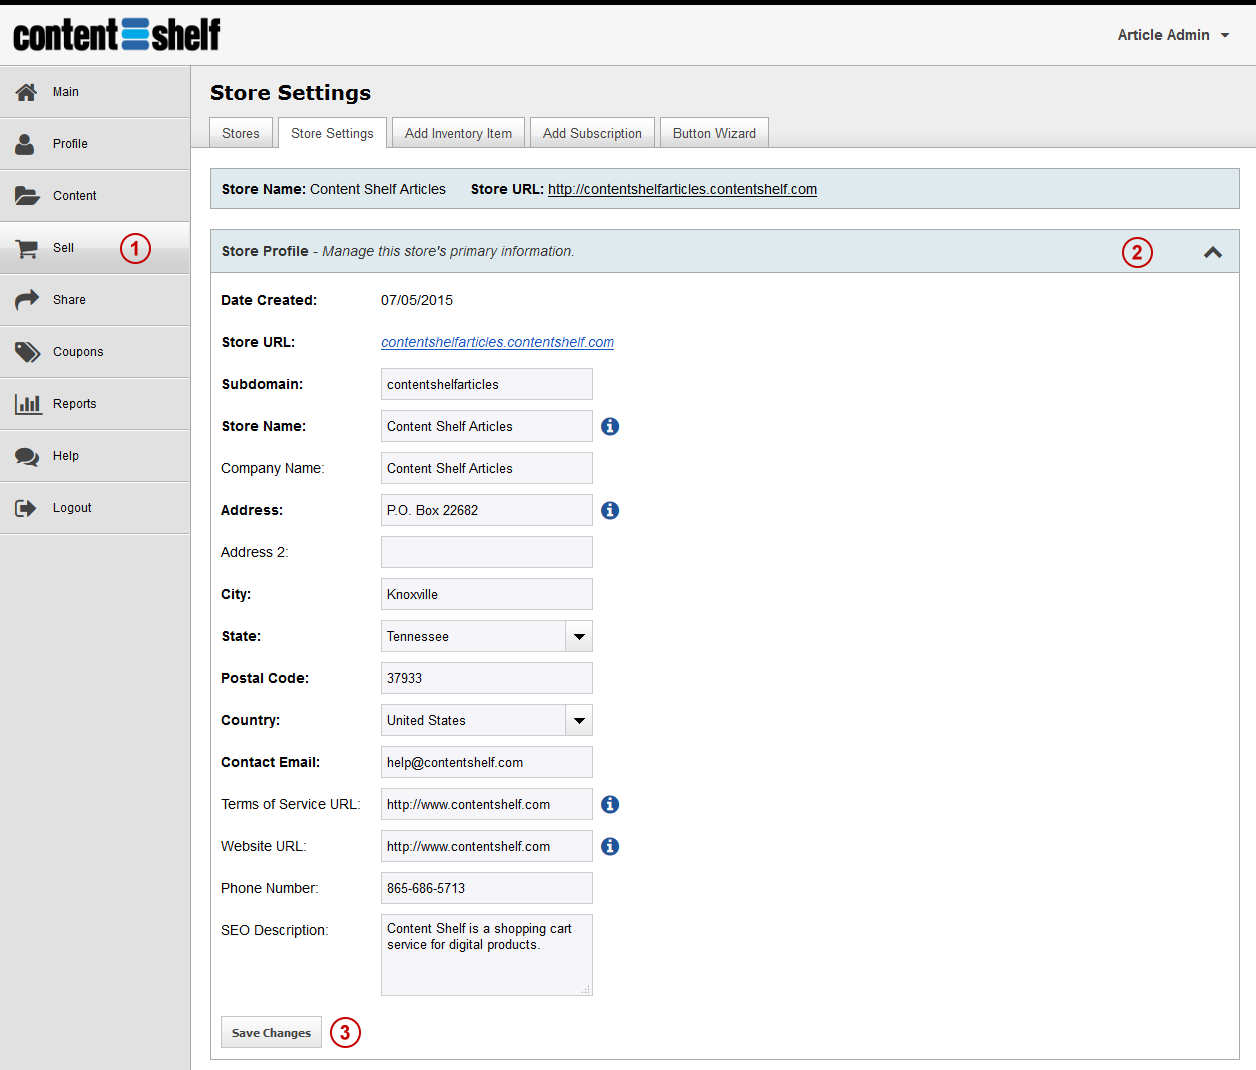Collapse the Store Profile section
Viewport: 1256px width, 1070px height.
pos(1213,252)
